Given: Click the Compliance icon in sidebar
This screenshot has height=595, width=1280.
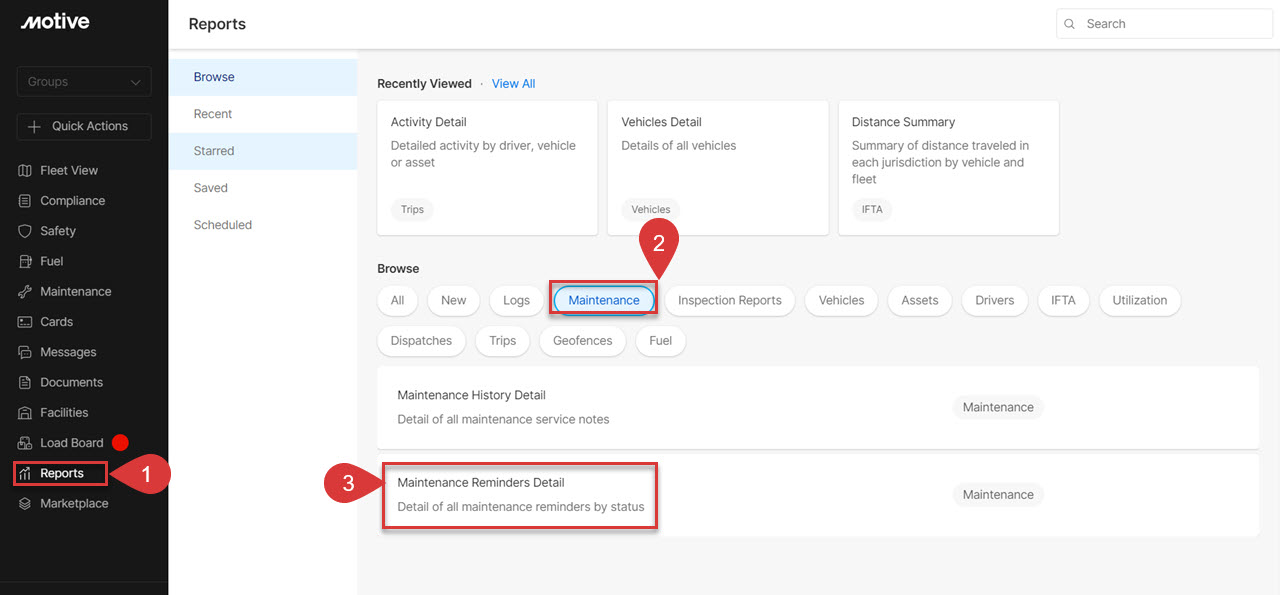Looking at the screenshot, I should pyautogui.click(x=26, y=201).
